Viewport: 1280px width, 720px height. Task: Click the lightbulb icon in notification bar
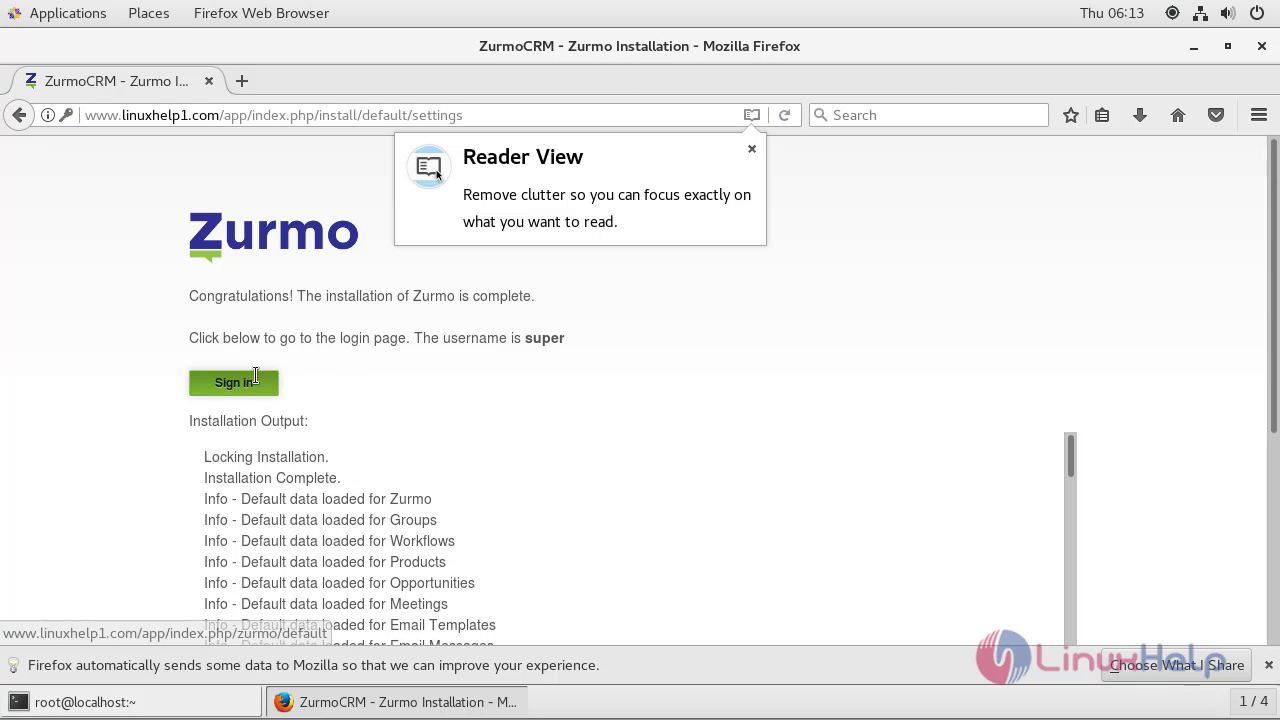(14, 665)
